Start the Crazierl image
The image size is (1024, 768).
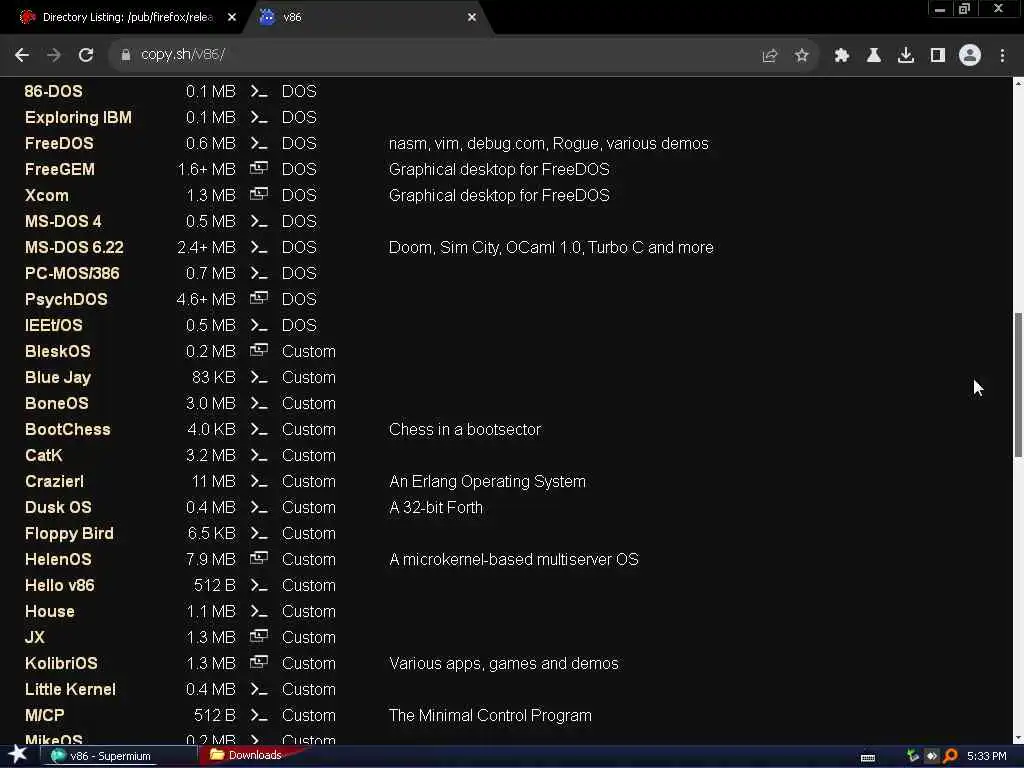pyautogui.click(x=54, y=482)
